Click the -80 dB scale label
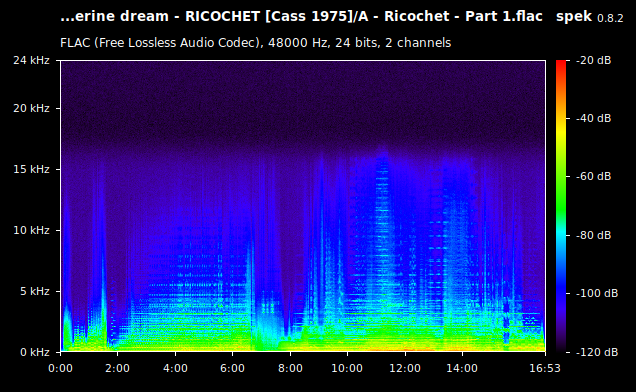Viewport: 636px width, 392px height. (593, 235)
